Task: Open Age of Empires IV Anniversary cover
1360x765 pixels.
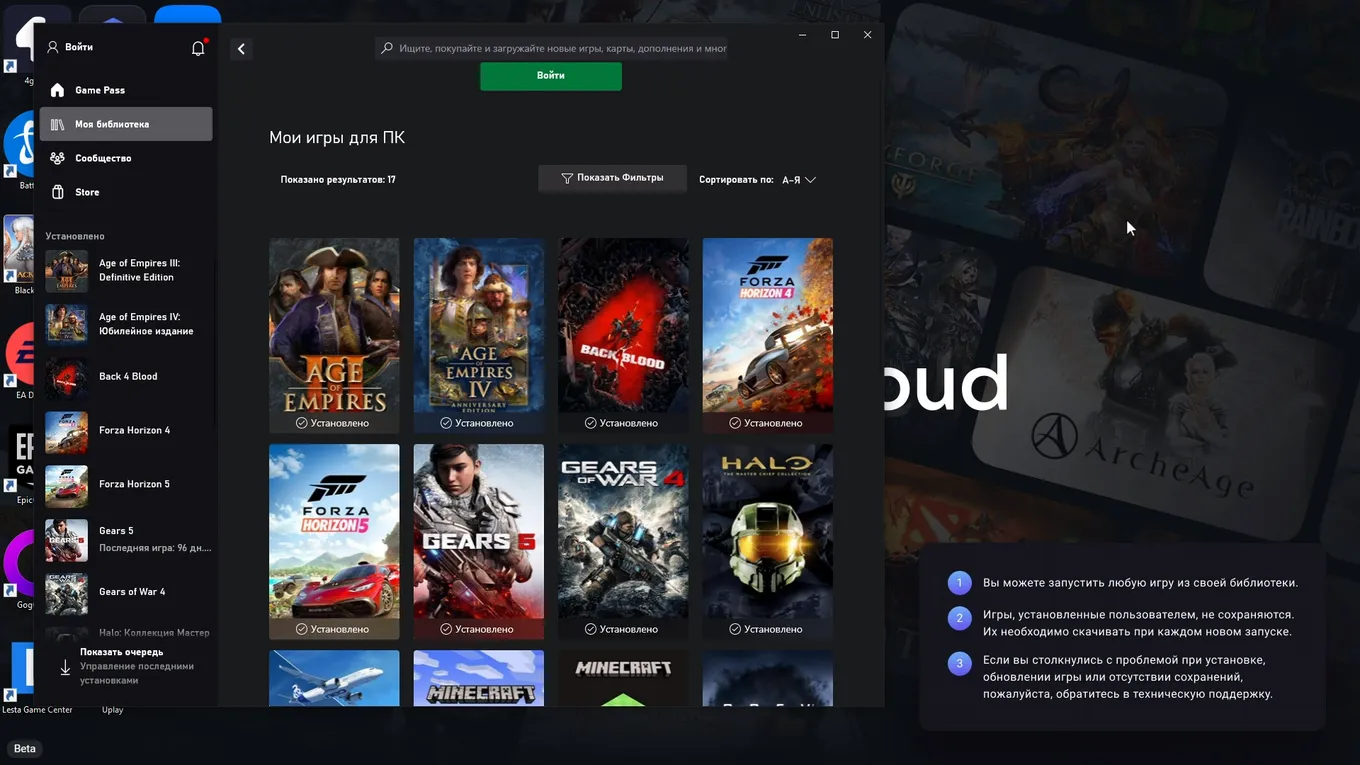Action: coord(479,335)
